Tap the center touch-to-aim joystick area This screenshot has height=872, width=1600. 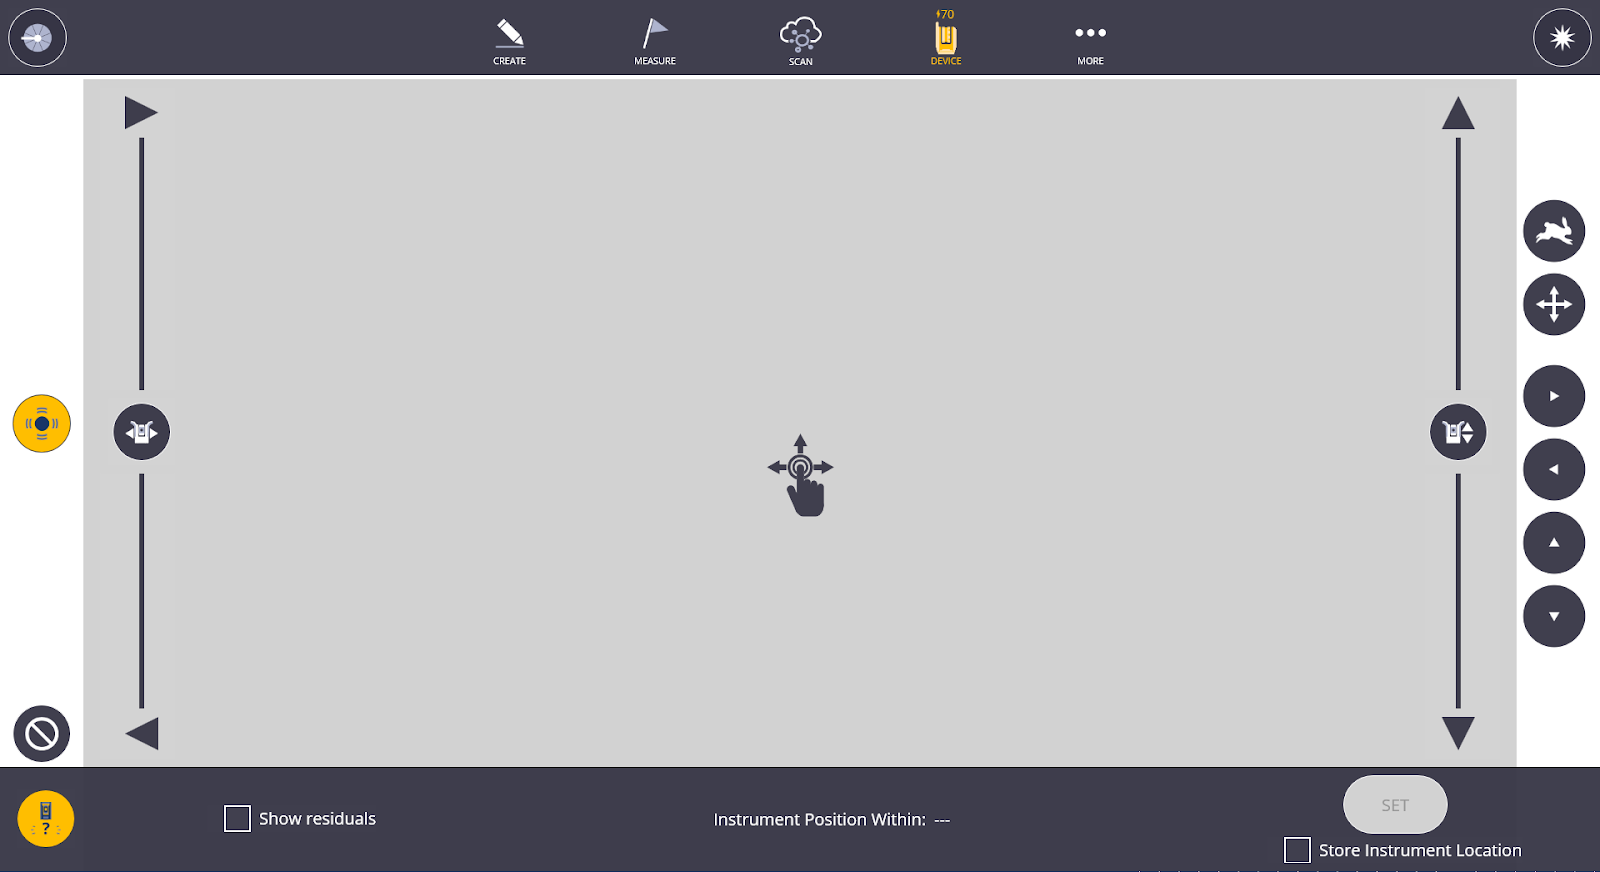coord(800,474)
